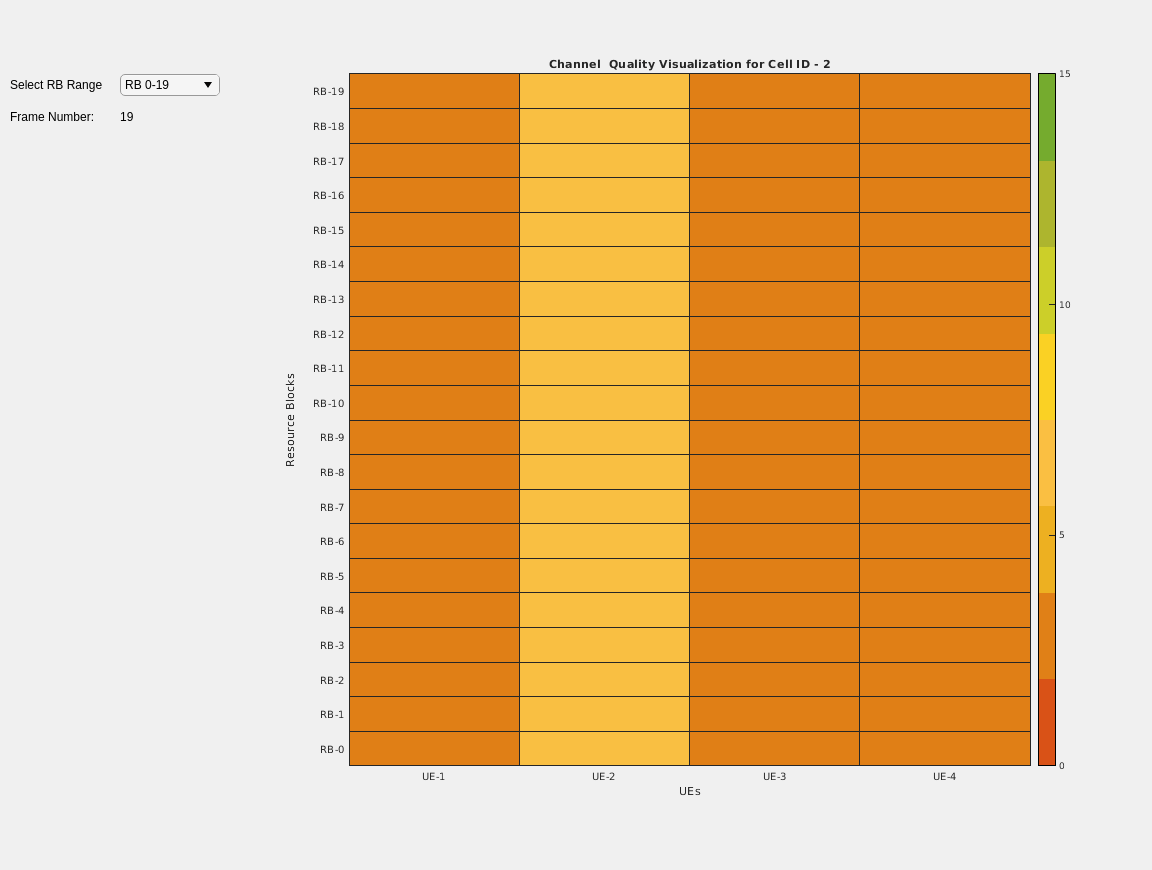Click the bright yellow colorbar segment below 10
The image size is (1152, 870).
(x=1047, y=377)
